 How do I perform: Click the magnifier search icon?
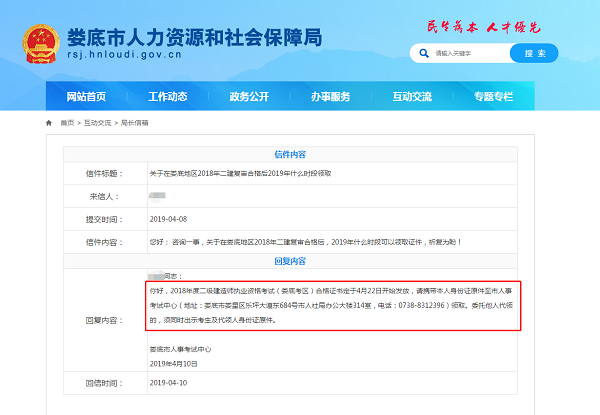[424, 53]
